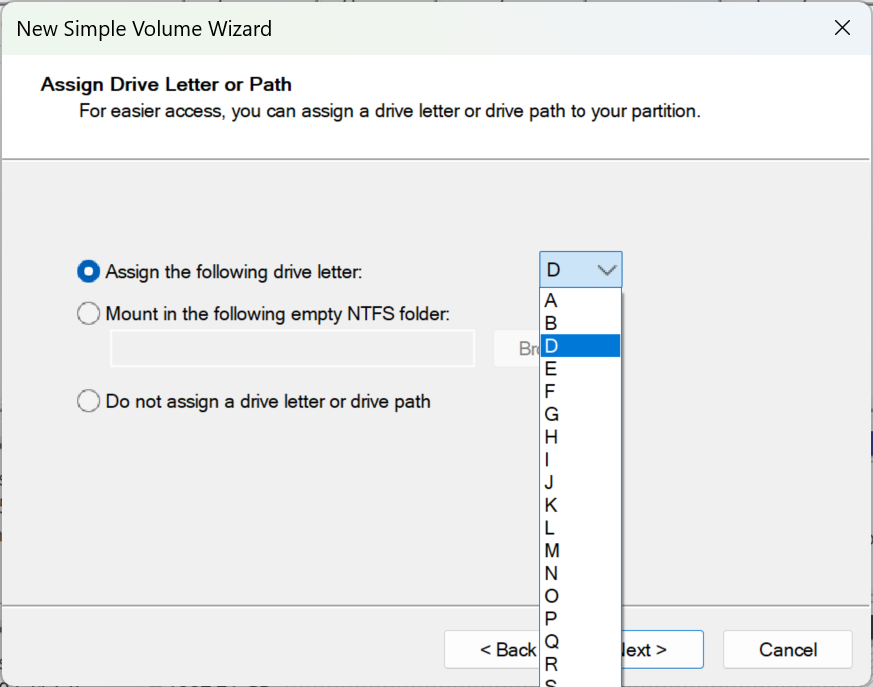Close the New Simple Volume Wizard
This screenshot has height=687, width=873.
(843, 28)
